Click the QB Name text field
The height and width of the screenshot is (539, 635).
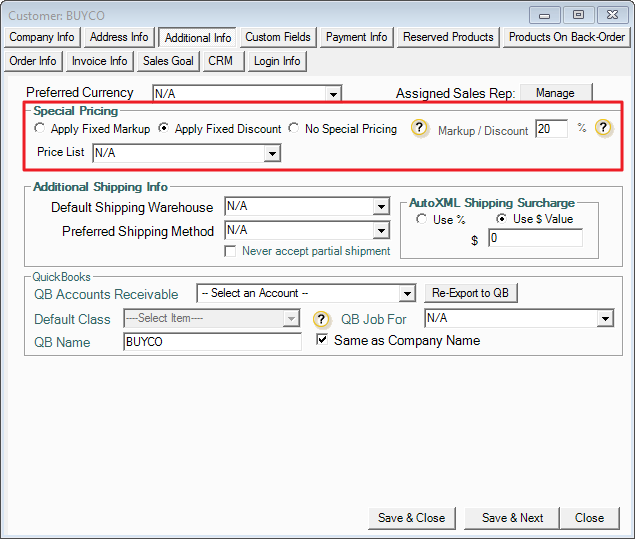pyautogui.click(x=212, y=342)
